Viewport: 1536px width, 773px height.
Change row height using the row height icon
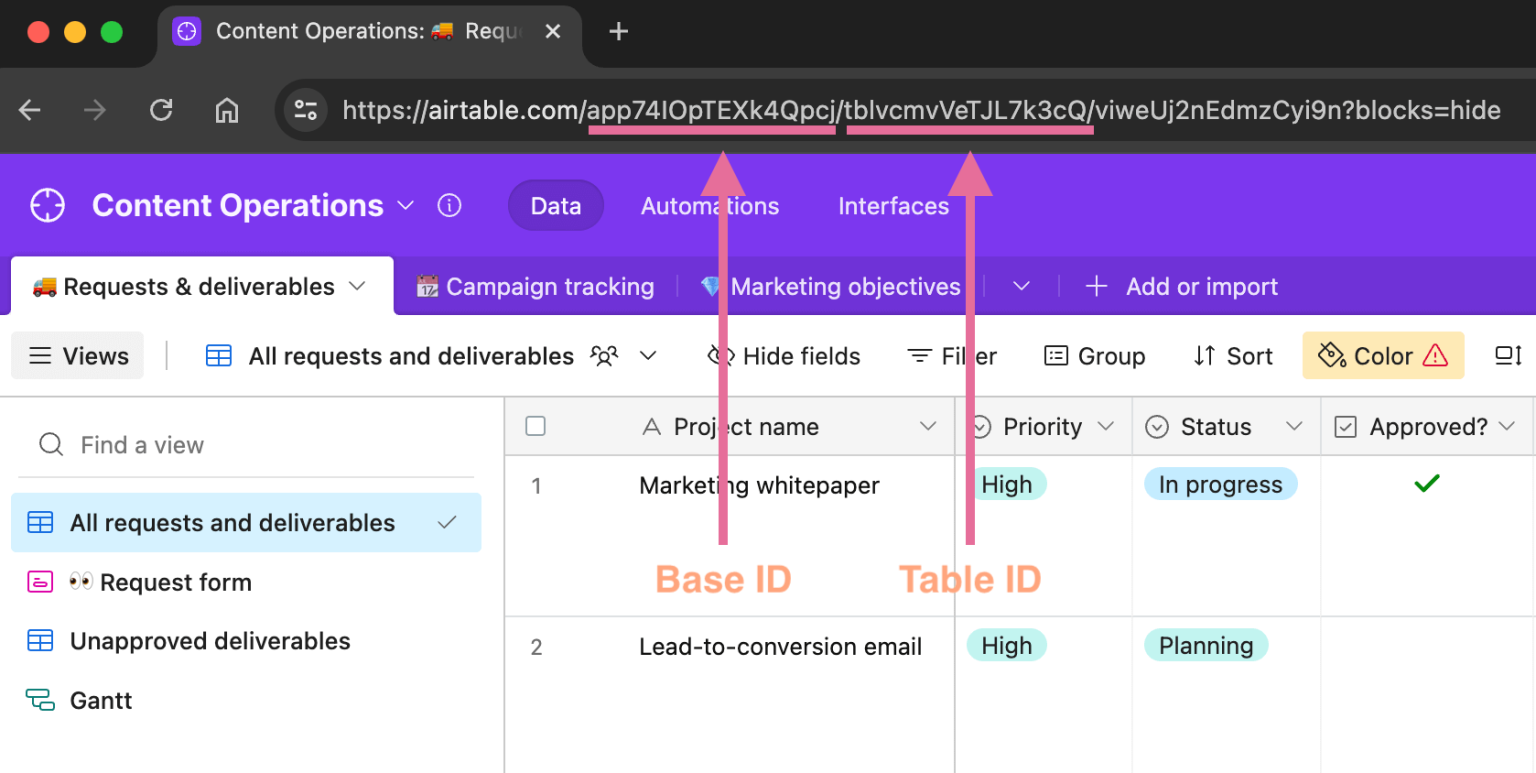point(1508,356)
